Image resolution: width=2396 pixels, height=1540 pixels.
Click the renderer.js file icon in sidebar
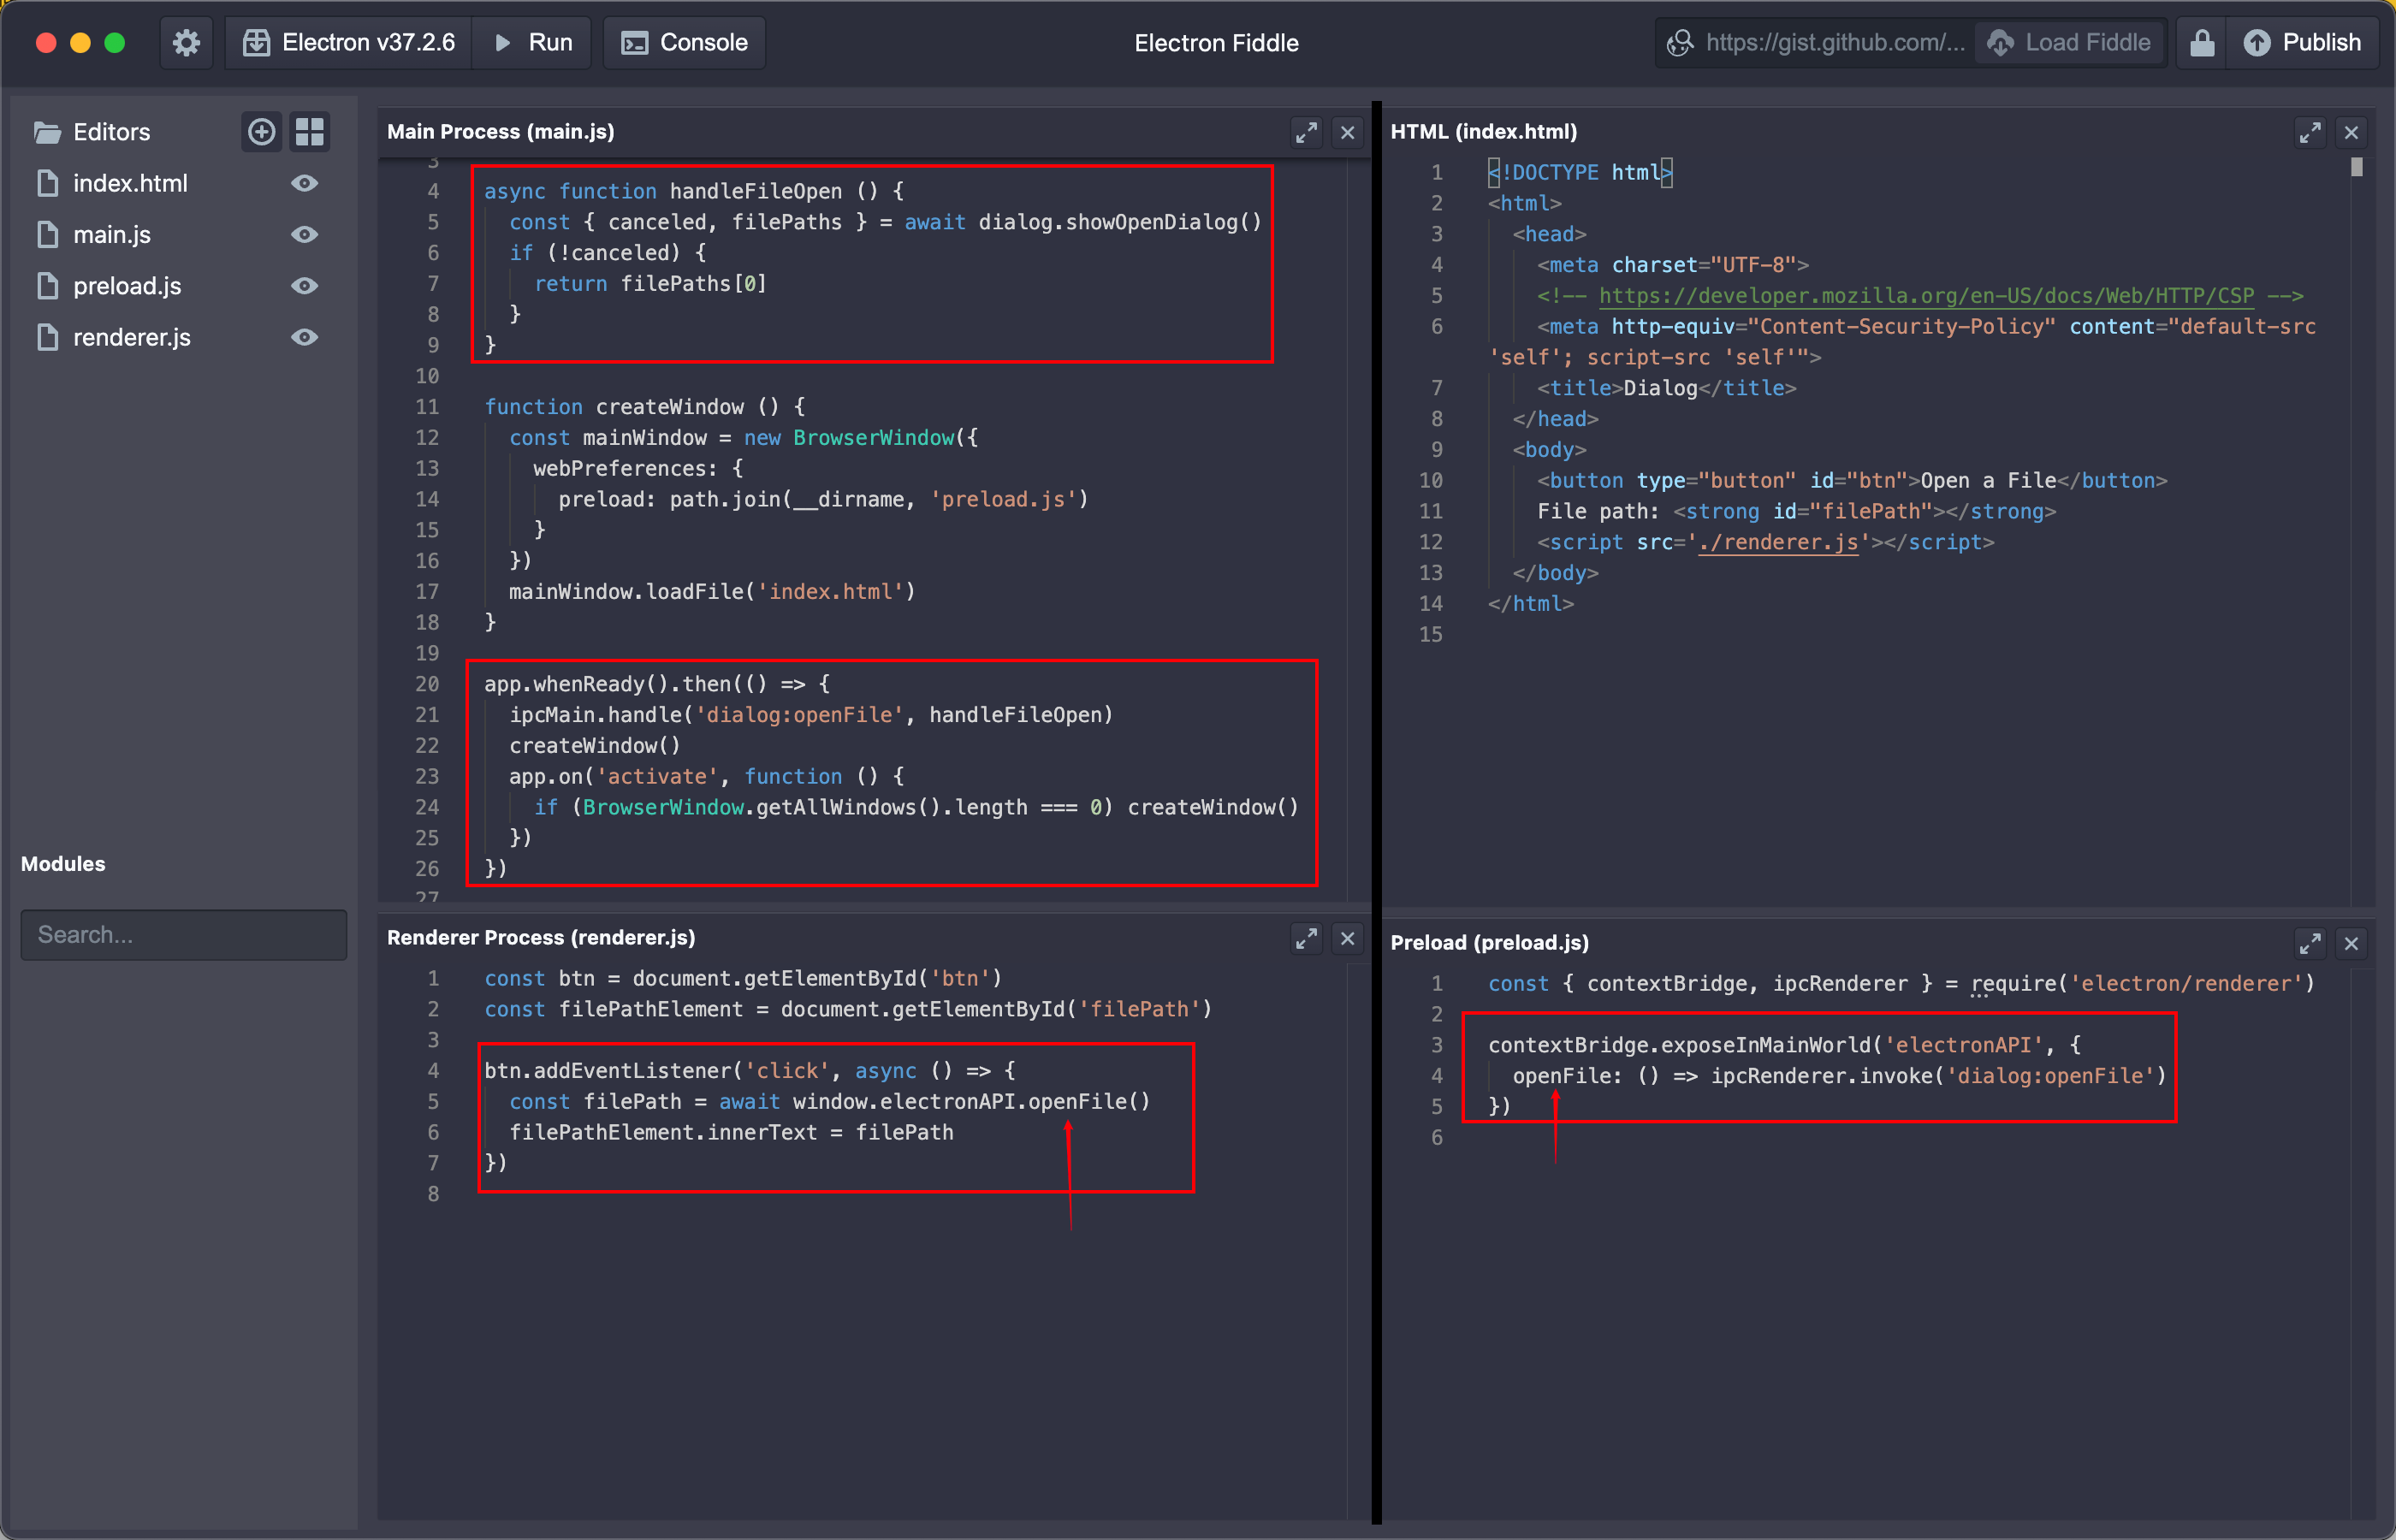(47, 337)
